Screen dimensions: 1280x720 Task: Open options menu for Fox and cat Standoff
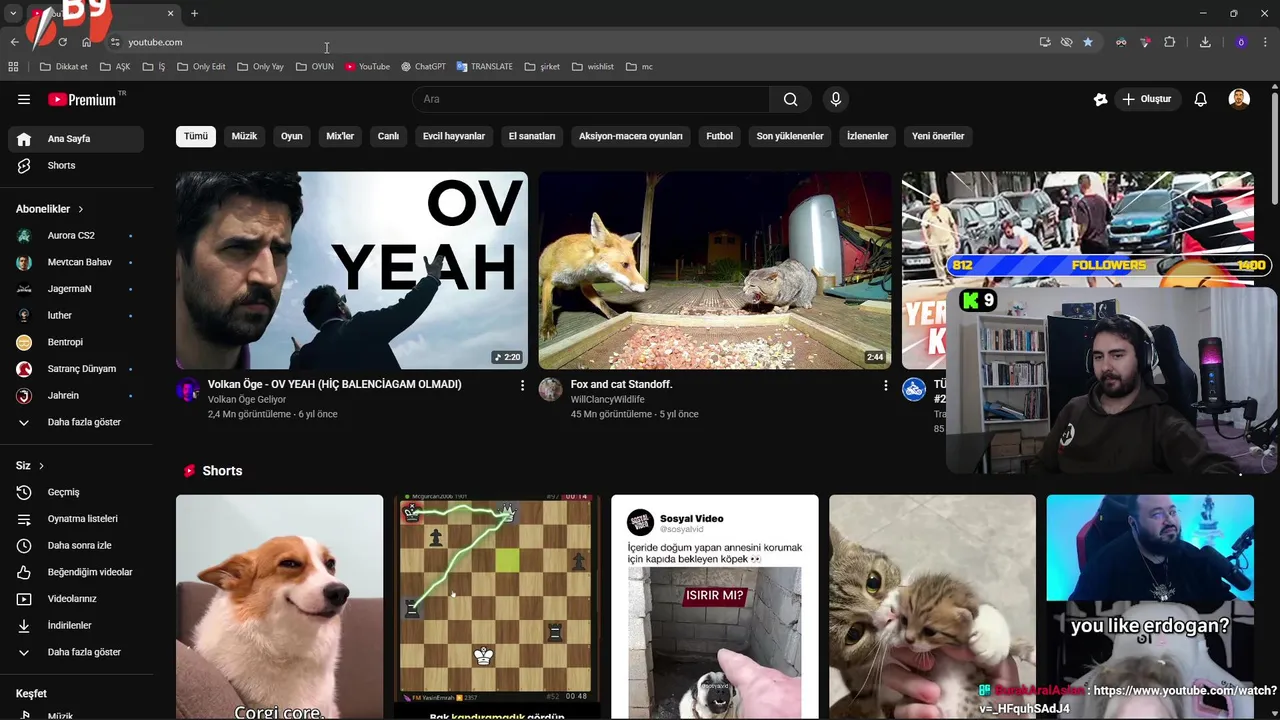pos(885,385)
